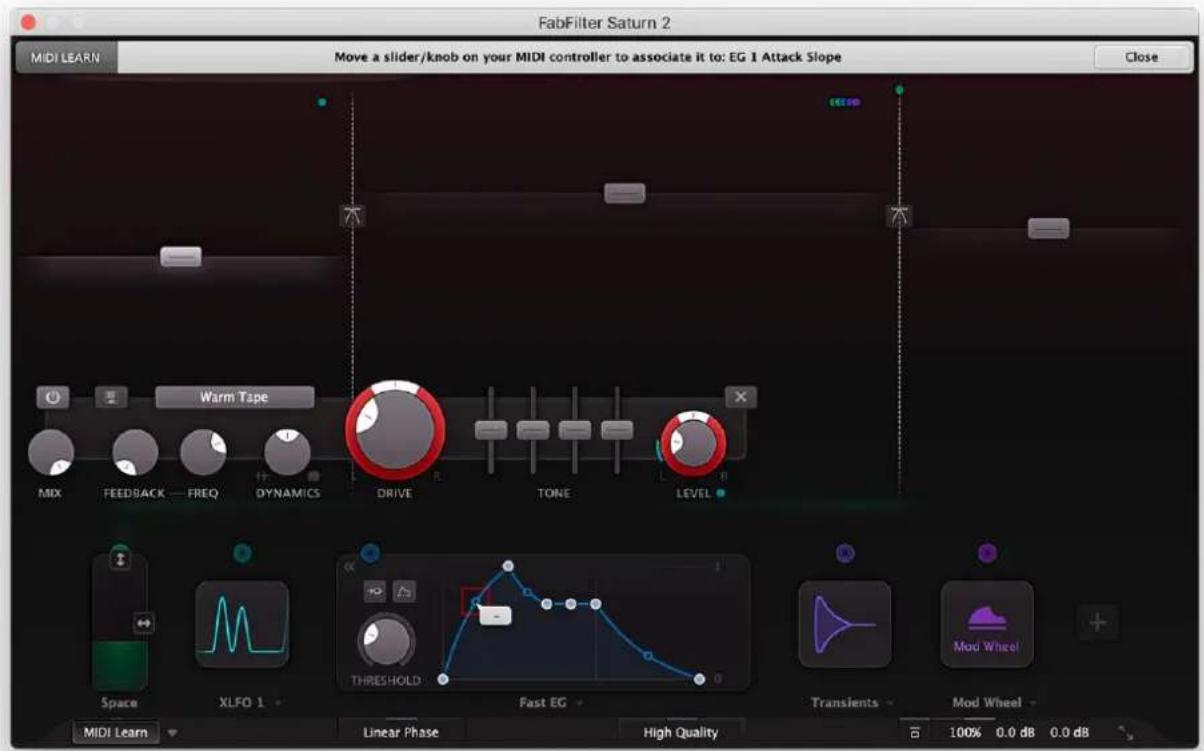Collapse the Fast EG panel with double chevron
The height and width of the screenshot is (751, 1204).
[349, 567]
